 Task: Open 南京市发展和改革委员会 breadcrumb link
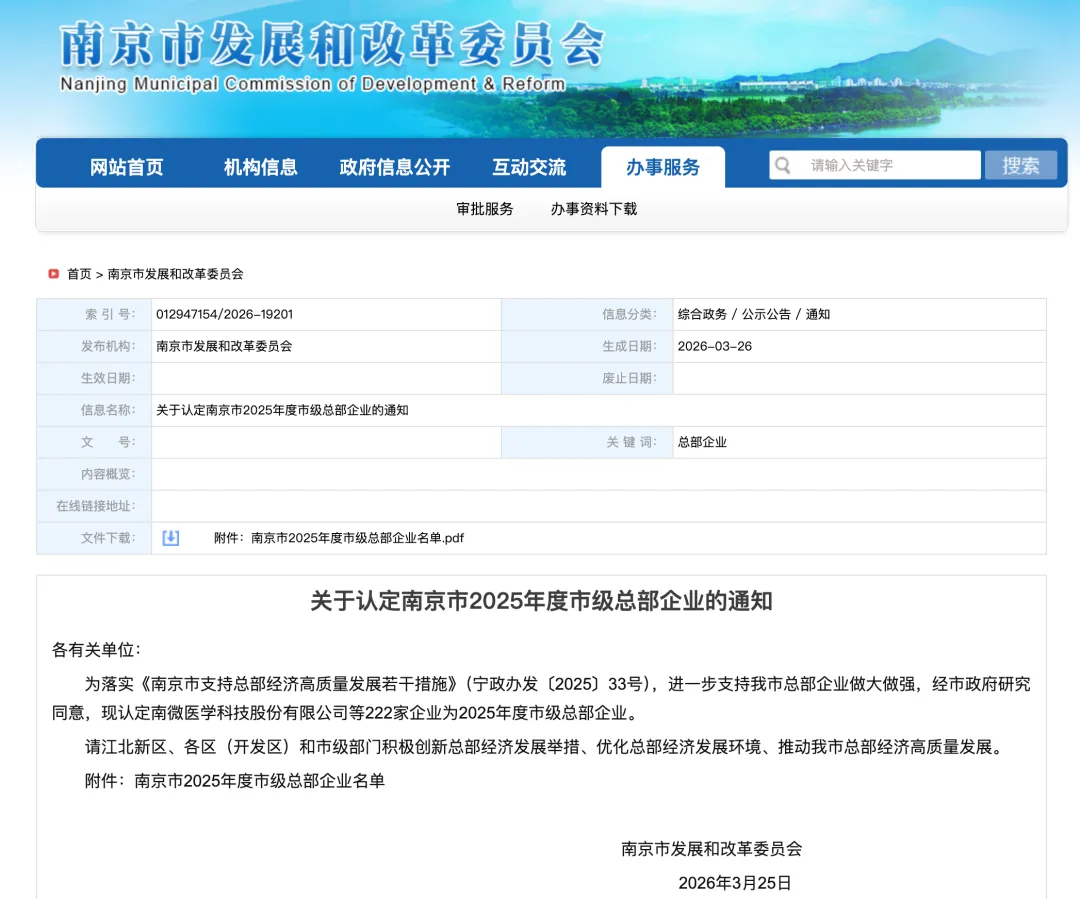[176, 274]
